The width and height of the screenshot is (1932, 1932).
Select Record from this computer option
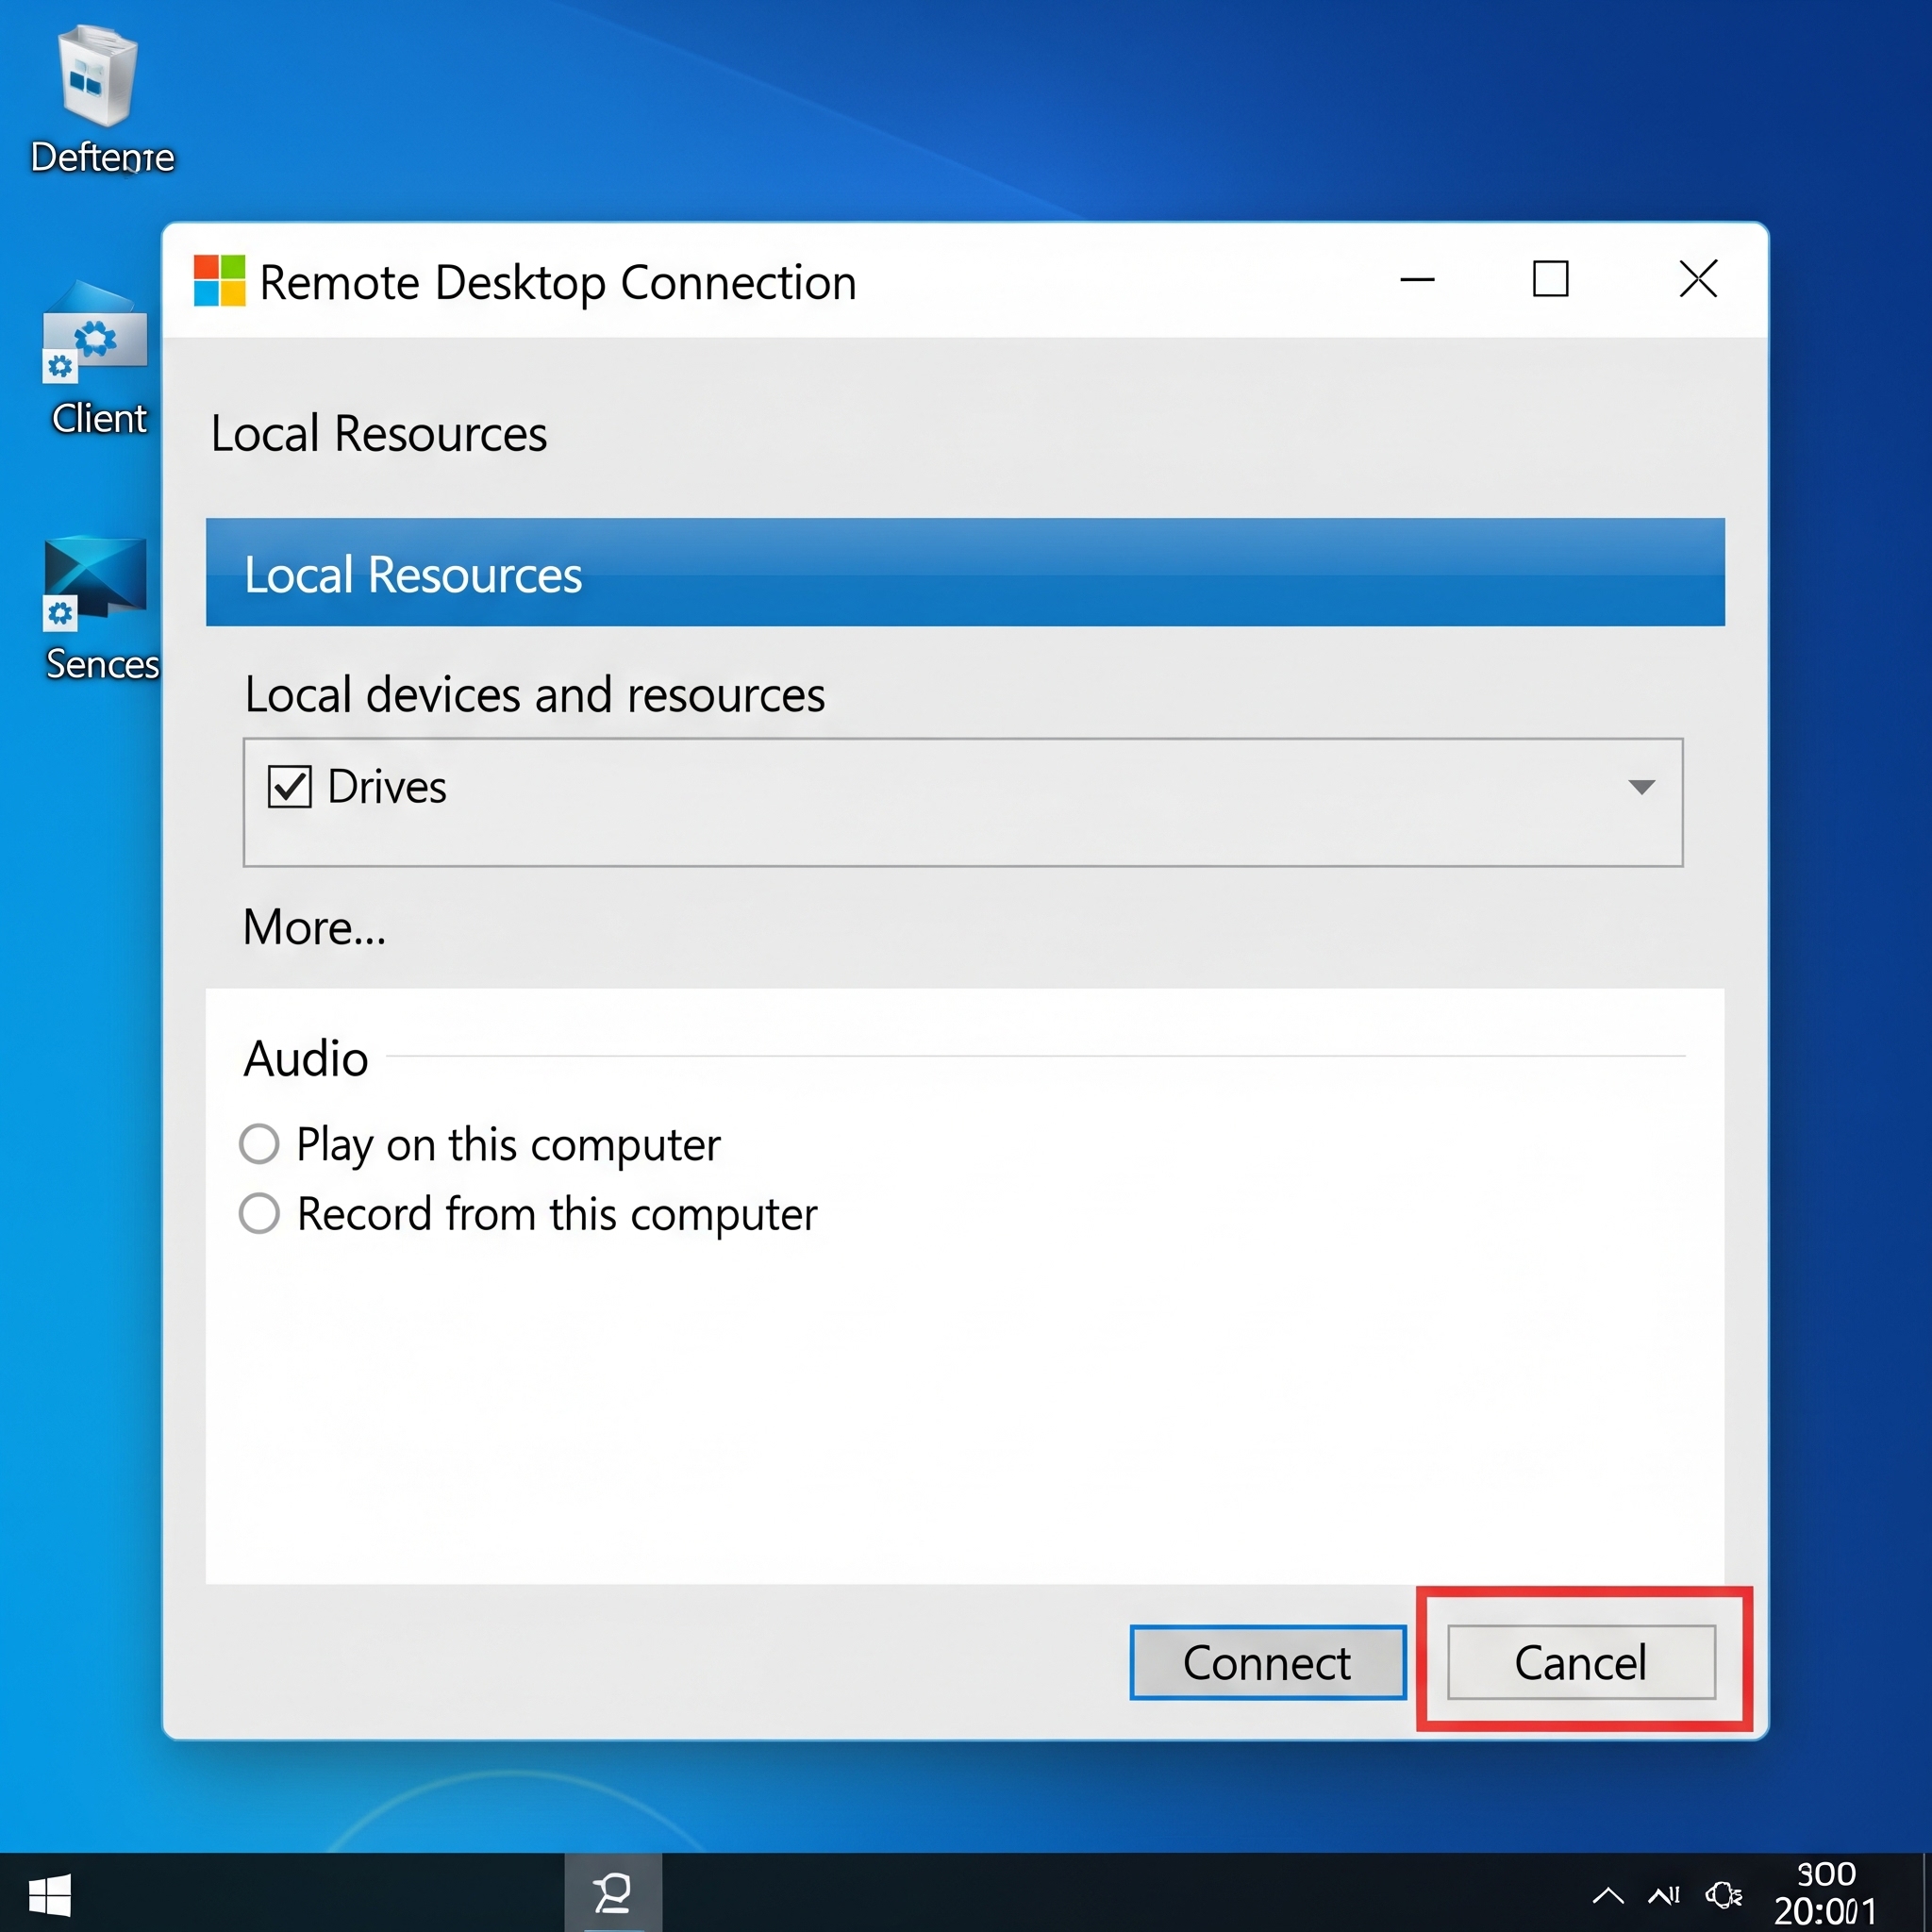[259, 1213]
